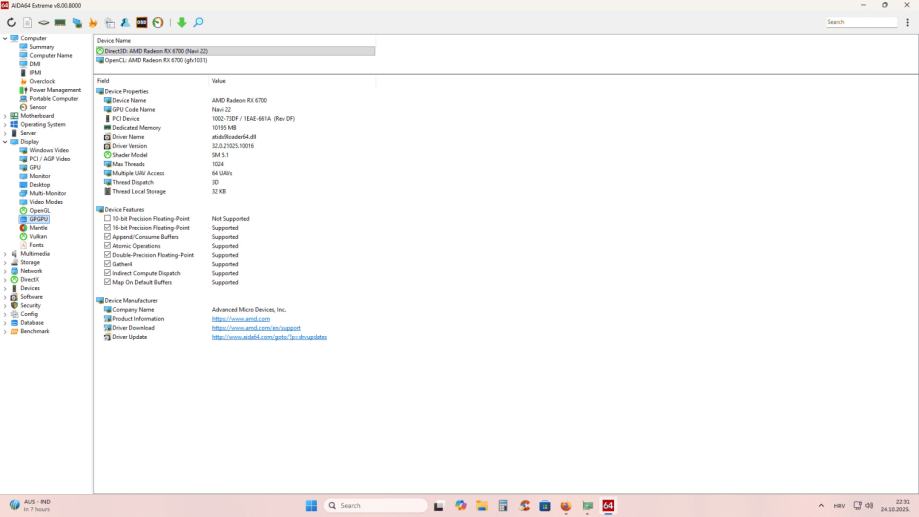This screenshot has height=517, width=919.
Task: Click the chip-shaped toolbar icon
Action: (44, 22)
